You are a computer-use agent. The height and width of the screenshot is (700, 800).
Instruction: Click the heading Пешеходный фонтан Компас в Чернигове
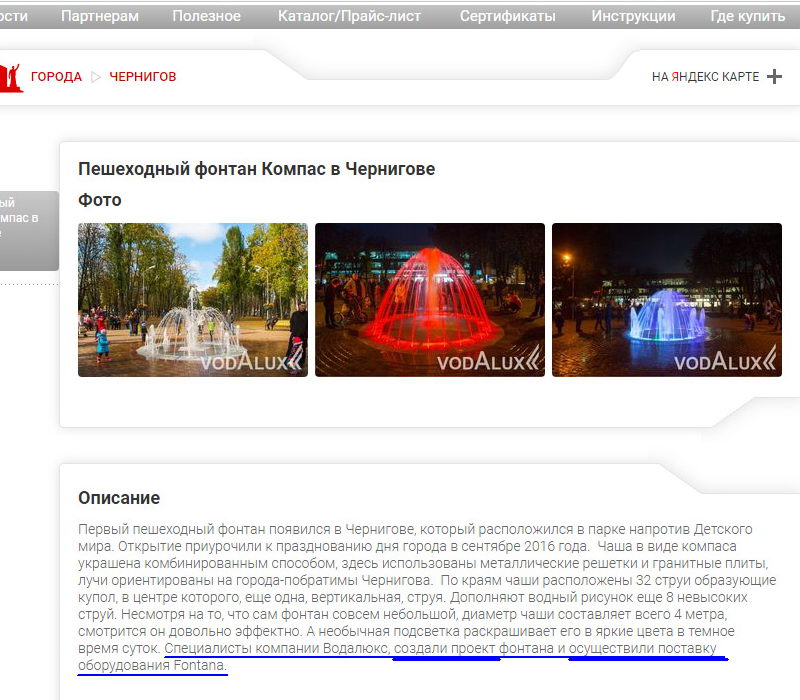(x=256, y=169)
